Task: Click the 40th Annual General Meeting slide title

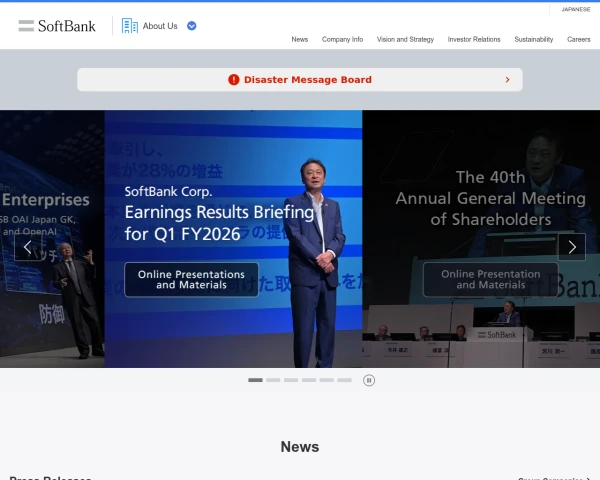Action: pos(491,198)
